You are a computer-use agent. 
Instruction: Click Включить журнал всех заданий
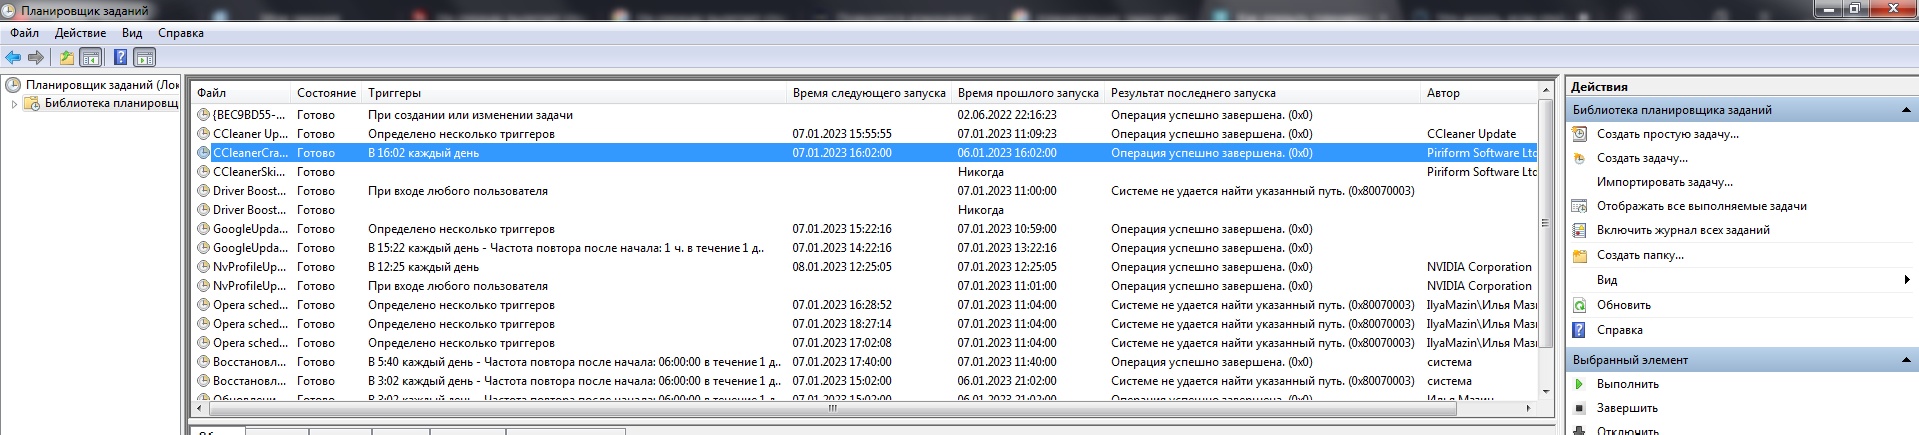pos(1683,230)
